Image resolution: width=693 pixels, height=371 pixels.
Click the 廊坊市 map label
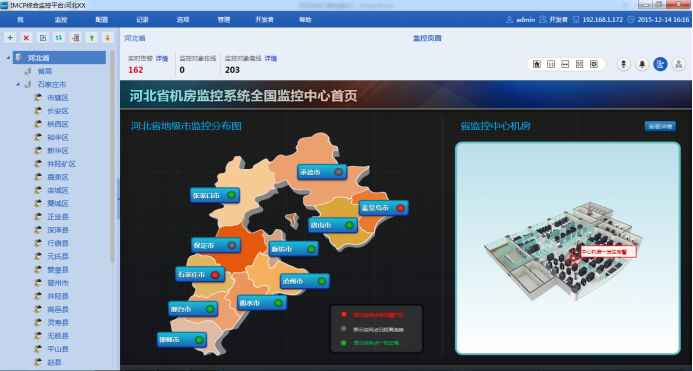tap(293, 249)
